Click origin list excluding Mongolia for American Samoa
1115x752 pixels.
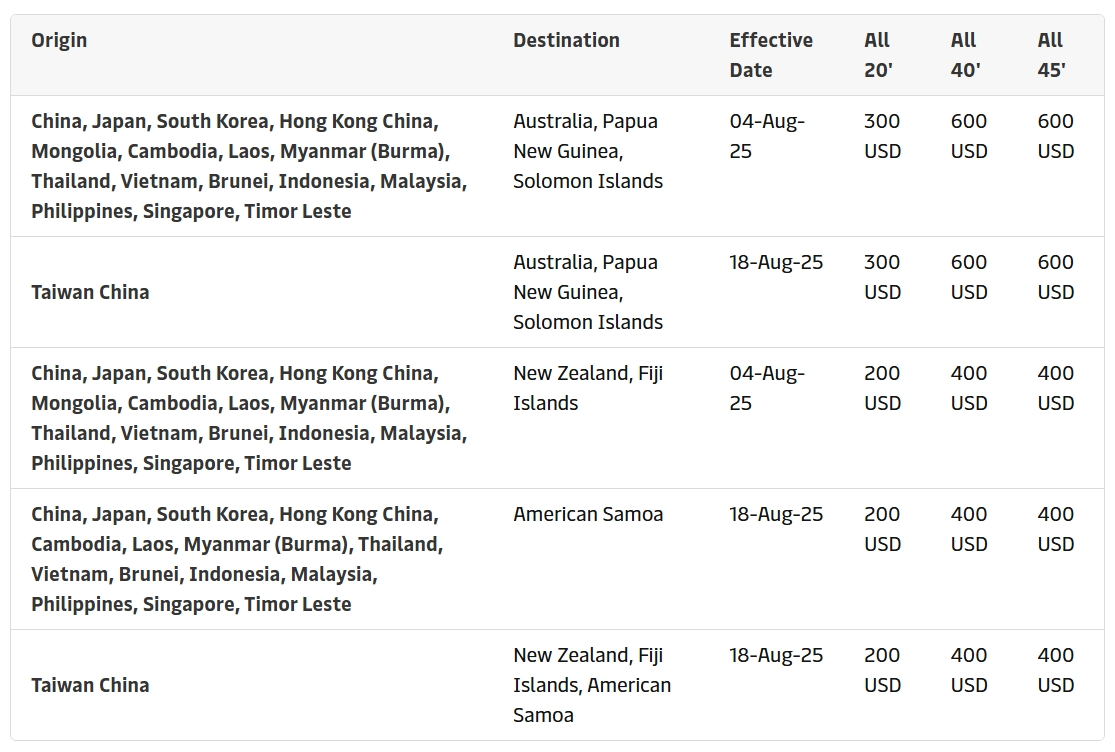(237, 559)
